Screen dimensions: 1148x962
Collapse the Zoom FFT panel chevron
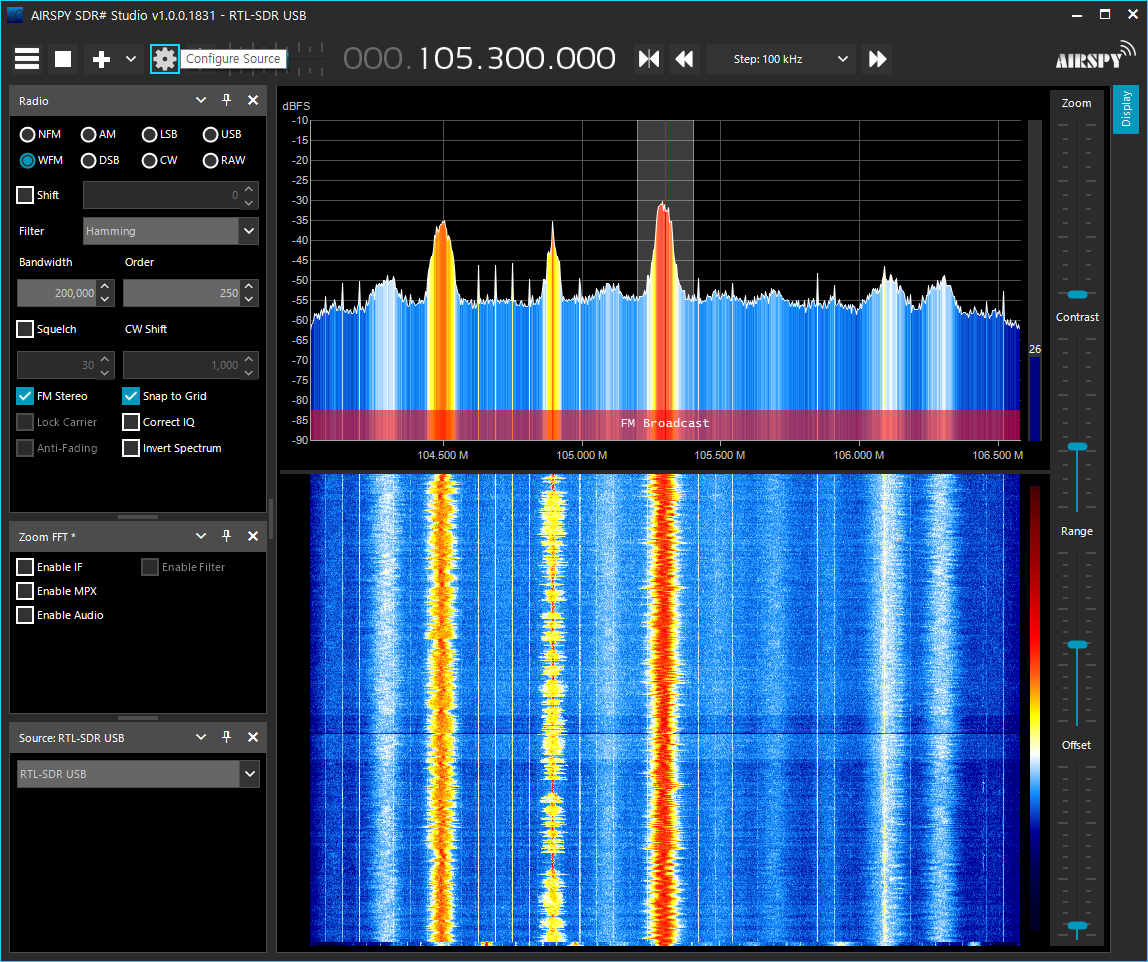click(201, 537)
